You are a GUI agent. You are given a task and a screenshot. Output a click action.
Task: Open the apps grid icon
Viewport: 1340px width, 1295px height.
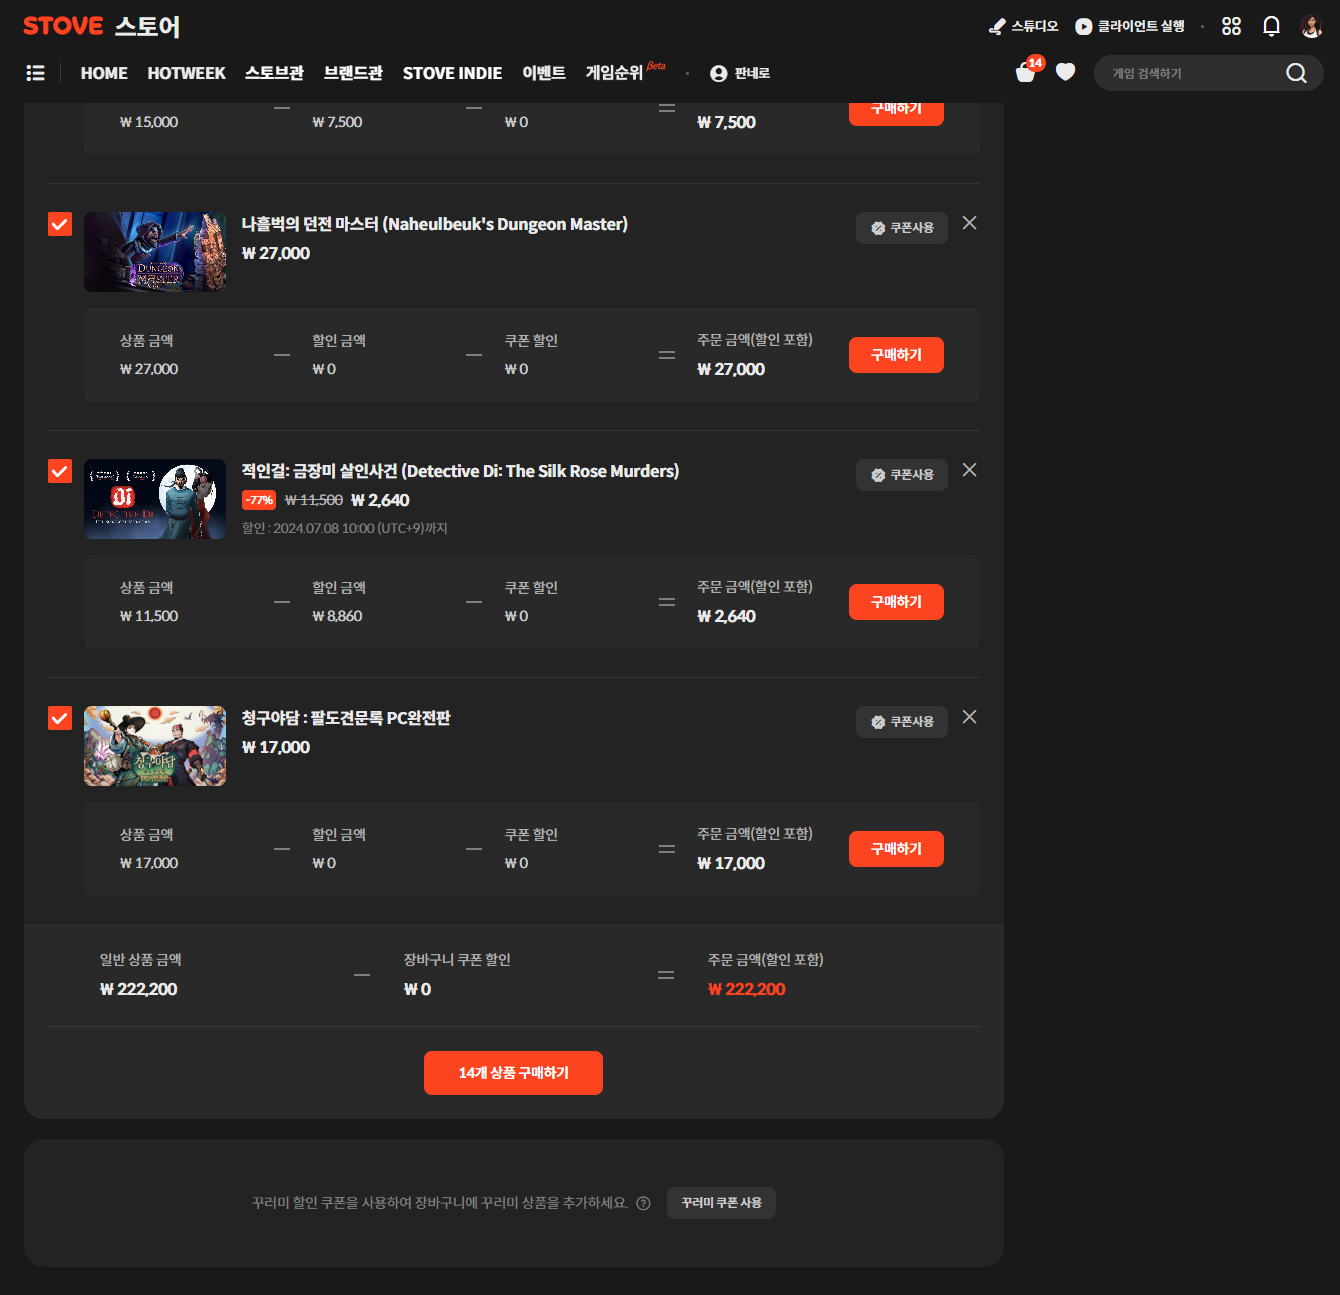point(1231,26)
